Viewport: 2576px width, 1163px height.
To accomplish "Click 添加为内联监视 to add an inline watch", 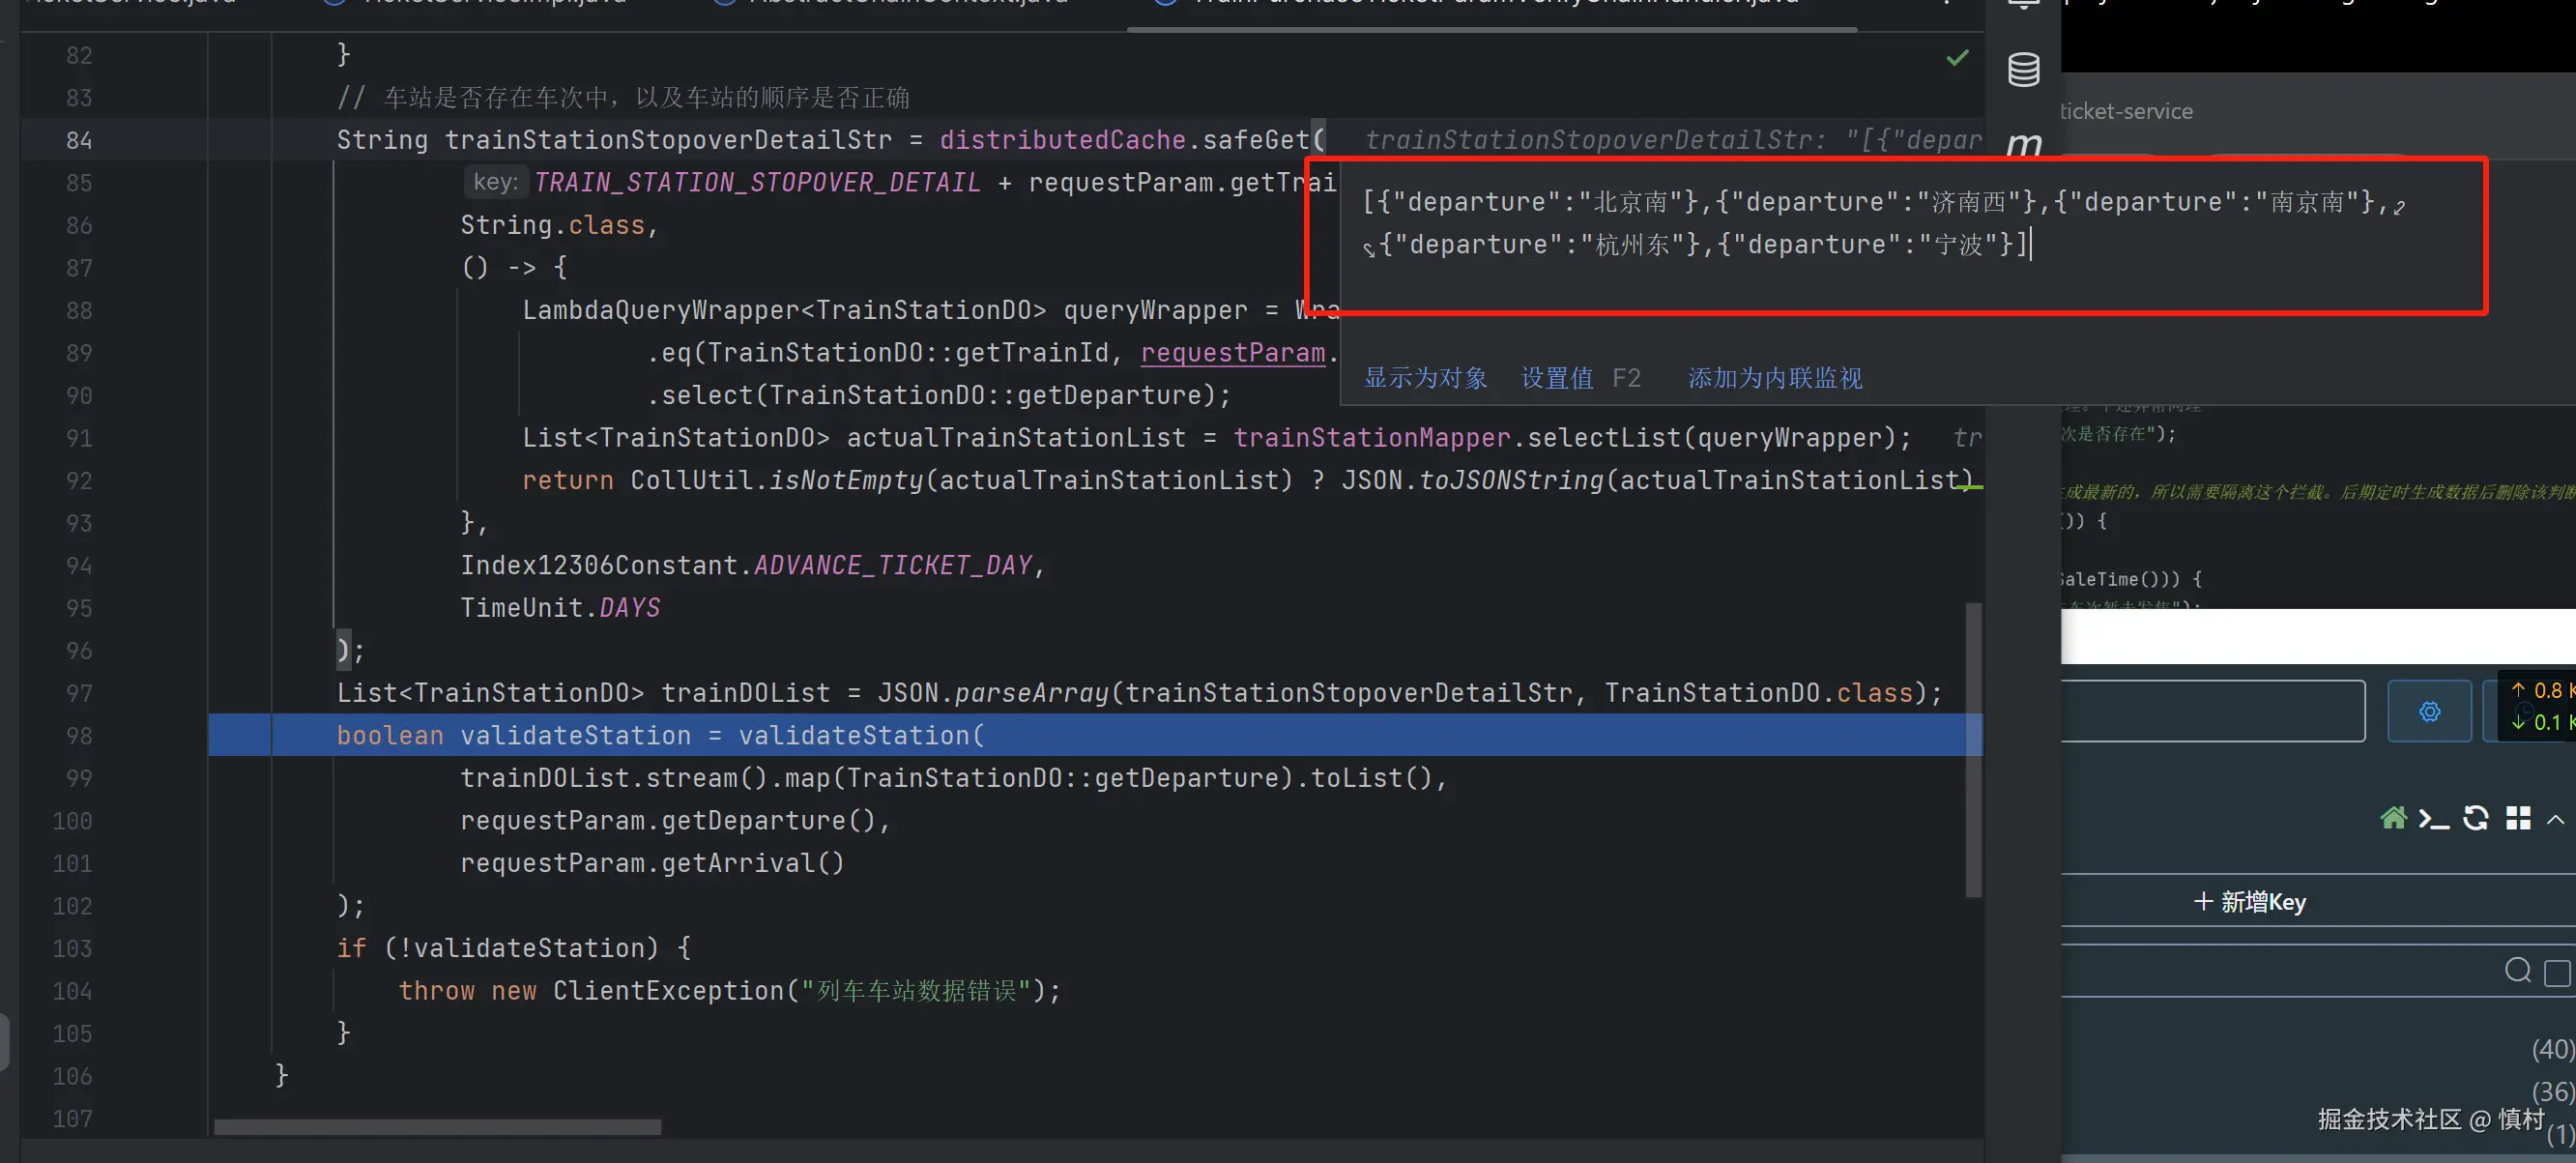I will point(1775,378).
